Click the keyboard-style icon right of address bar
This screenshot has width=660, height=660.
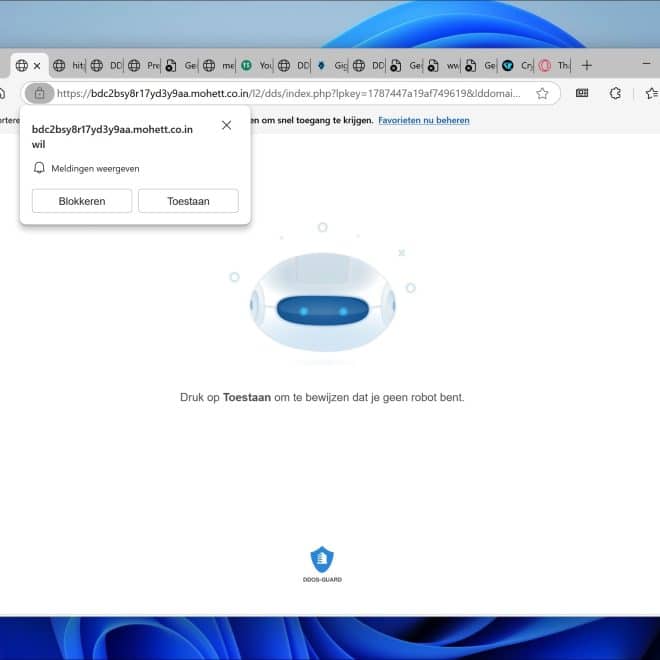click(x=582, y=93)
